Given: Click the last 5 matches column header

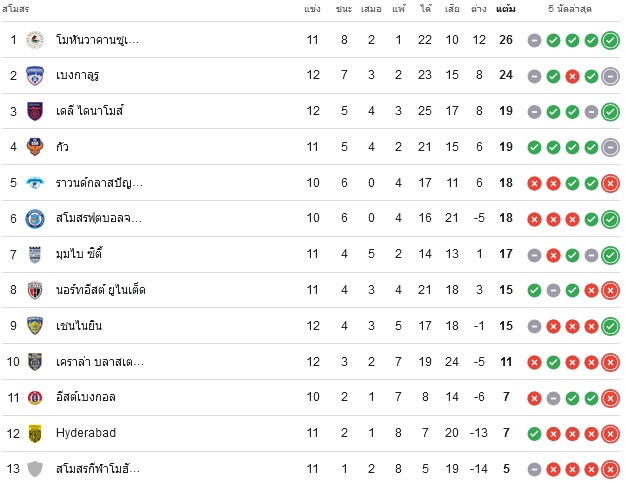Looking at the screenshot, I should coord(570,9).
